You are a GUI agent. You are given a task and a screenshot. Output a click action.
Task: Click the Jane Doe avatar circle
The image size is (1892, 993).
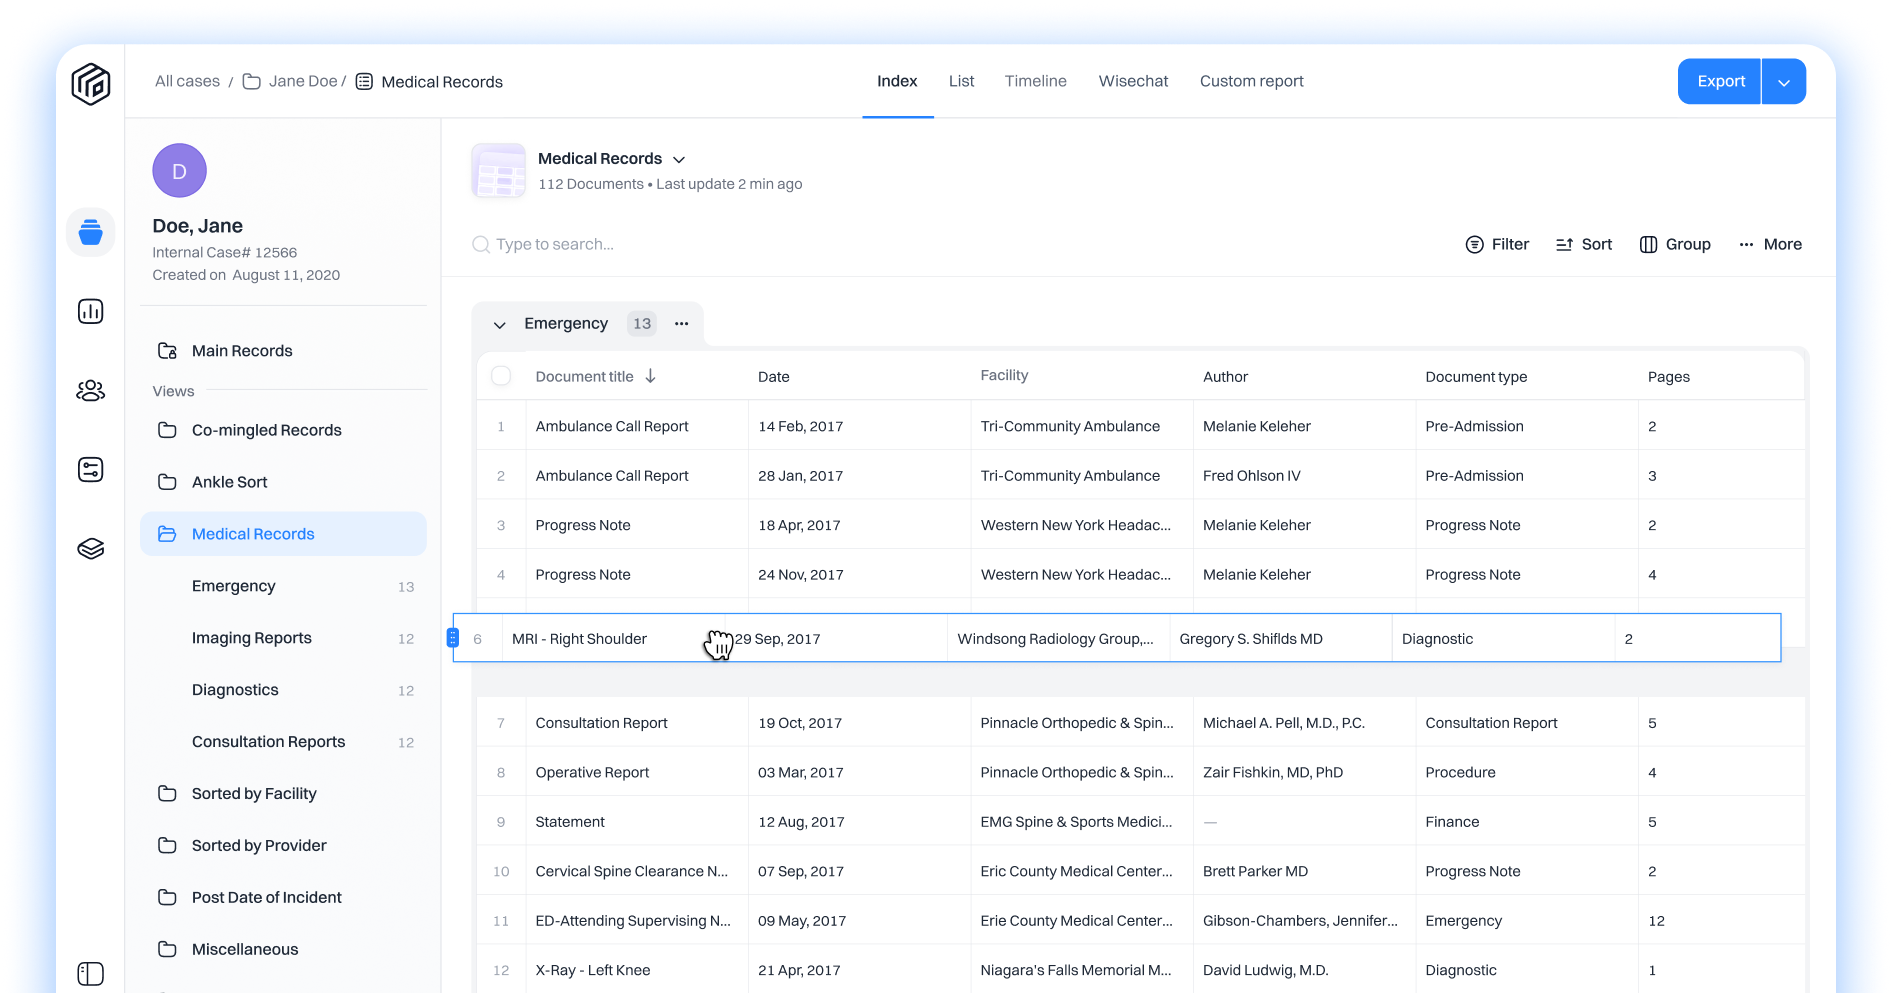coord(180,171)
